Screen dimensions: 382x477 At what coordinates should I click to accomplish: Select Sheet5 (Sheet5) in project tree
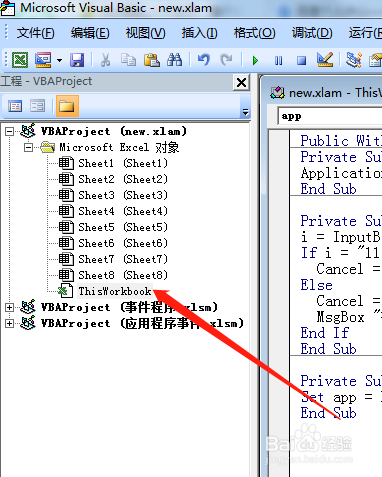point(123,227)
